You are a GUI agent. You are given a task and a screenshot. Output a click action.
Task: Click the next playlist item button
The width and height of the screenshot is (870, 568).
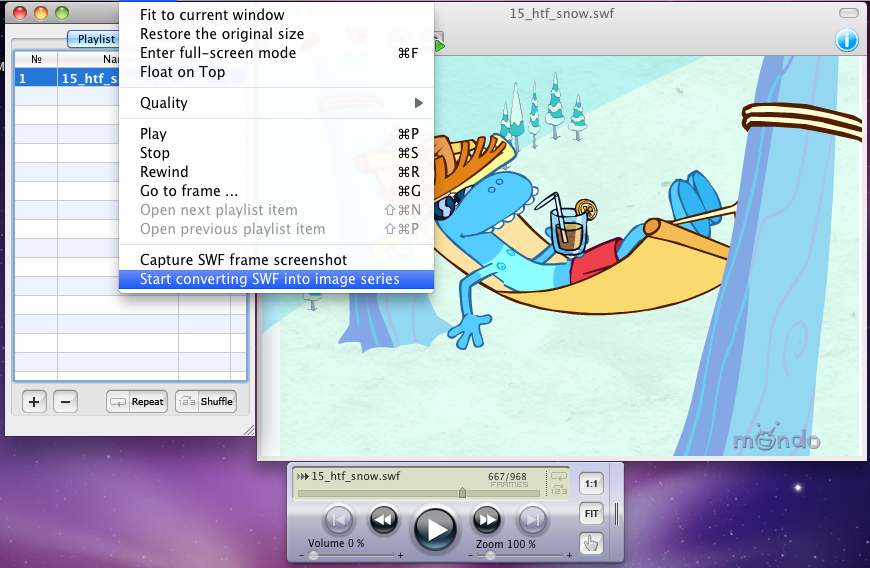pyautogui.click(x=532, y=520)
